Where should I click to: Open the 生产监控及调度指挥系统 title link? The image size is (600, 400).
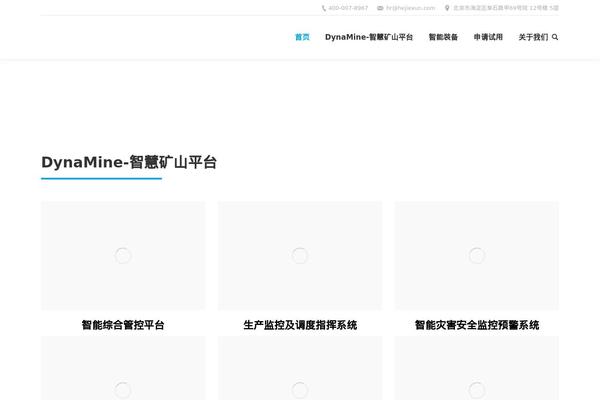[x=300, y=325]
